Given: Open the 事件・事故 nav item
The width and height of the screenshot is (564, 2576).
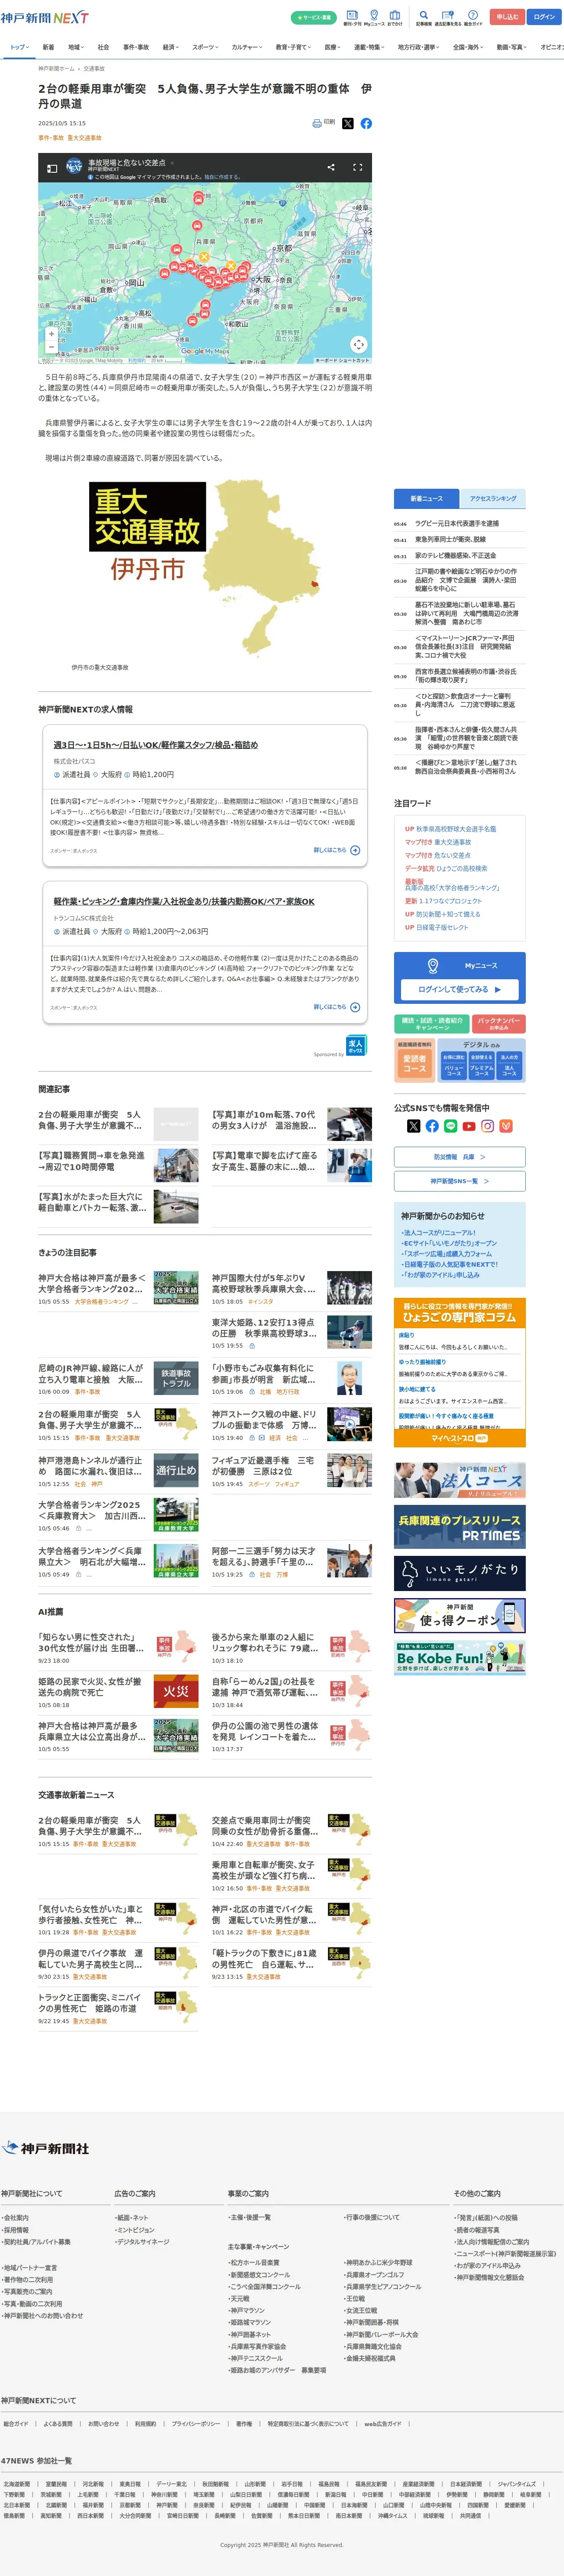Looking at the screenshot, I should (136, 47).
